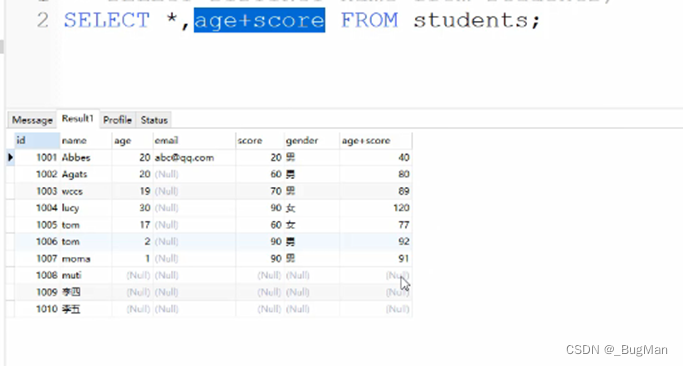Click the name cell Agats
Viewport: 683px width, 366px height.
tap(74, 174)
